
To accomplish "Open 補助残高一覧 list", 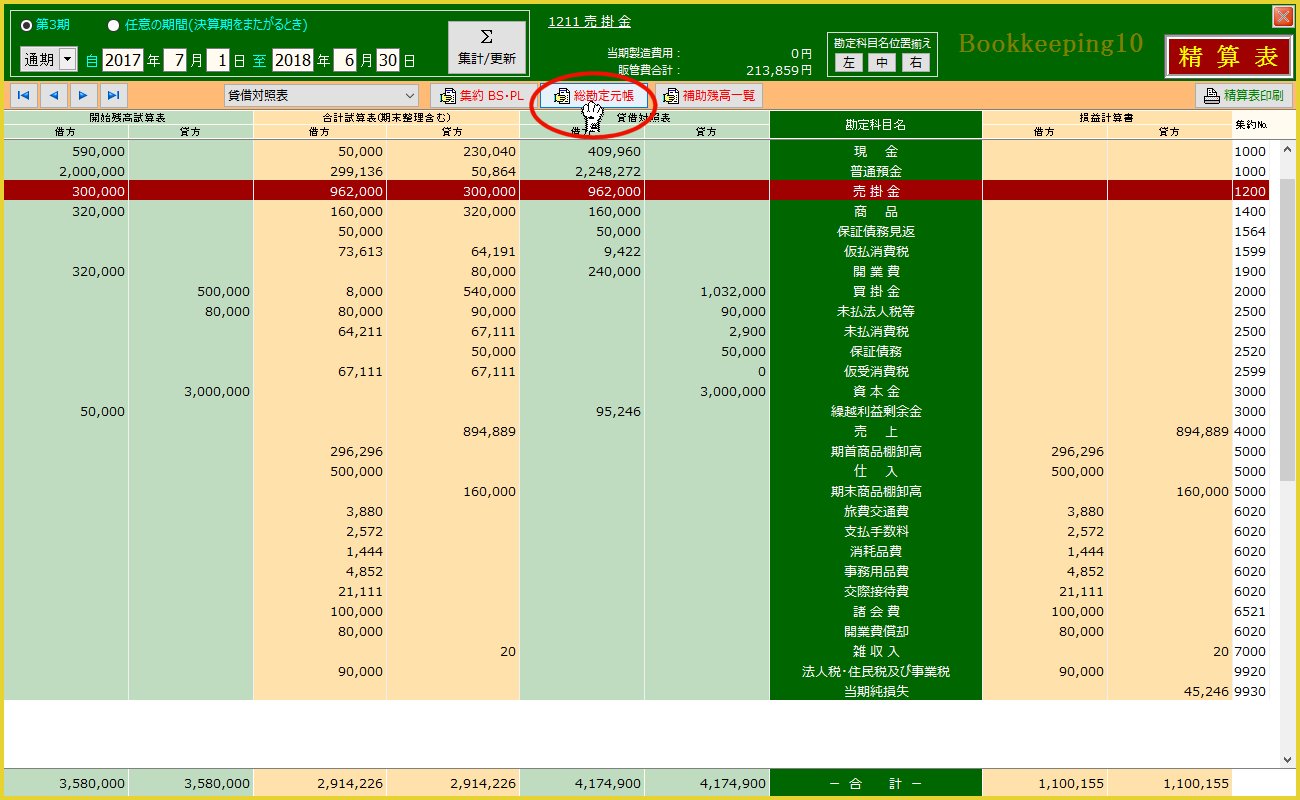I will click(710, 95).
